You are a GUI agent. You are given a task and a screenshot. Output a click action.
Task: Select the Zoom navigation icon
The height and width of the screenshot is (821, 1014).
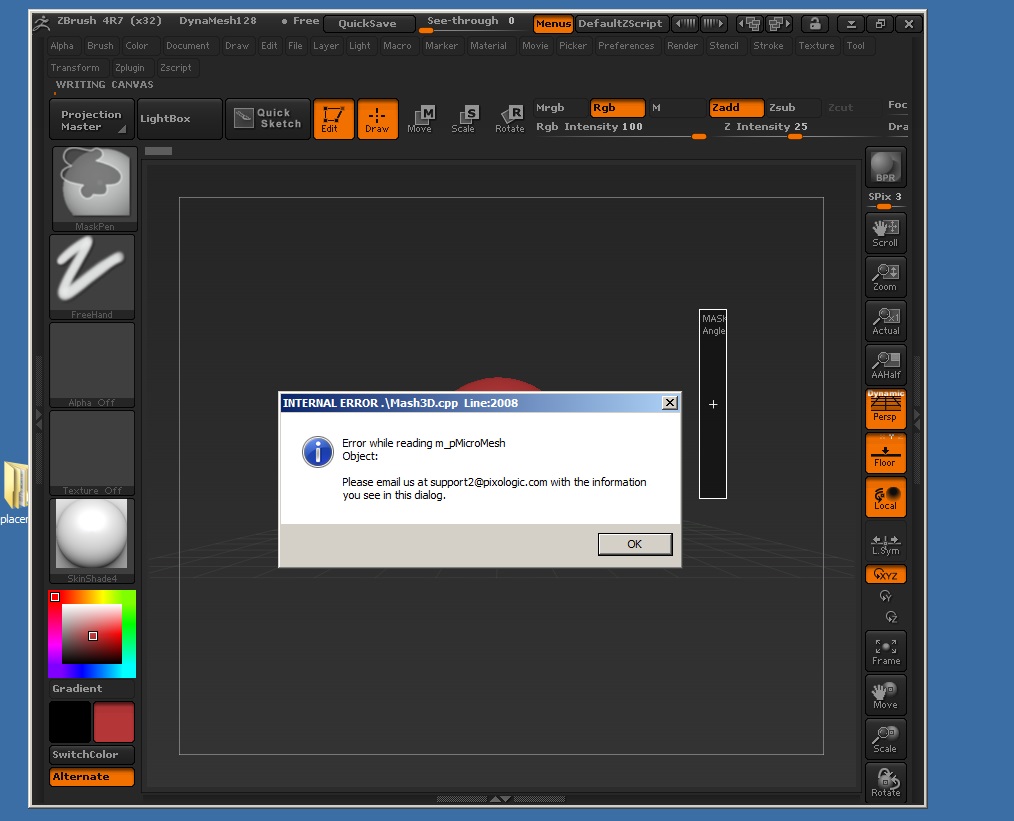coord(885,277)
